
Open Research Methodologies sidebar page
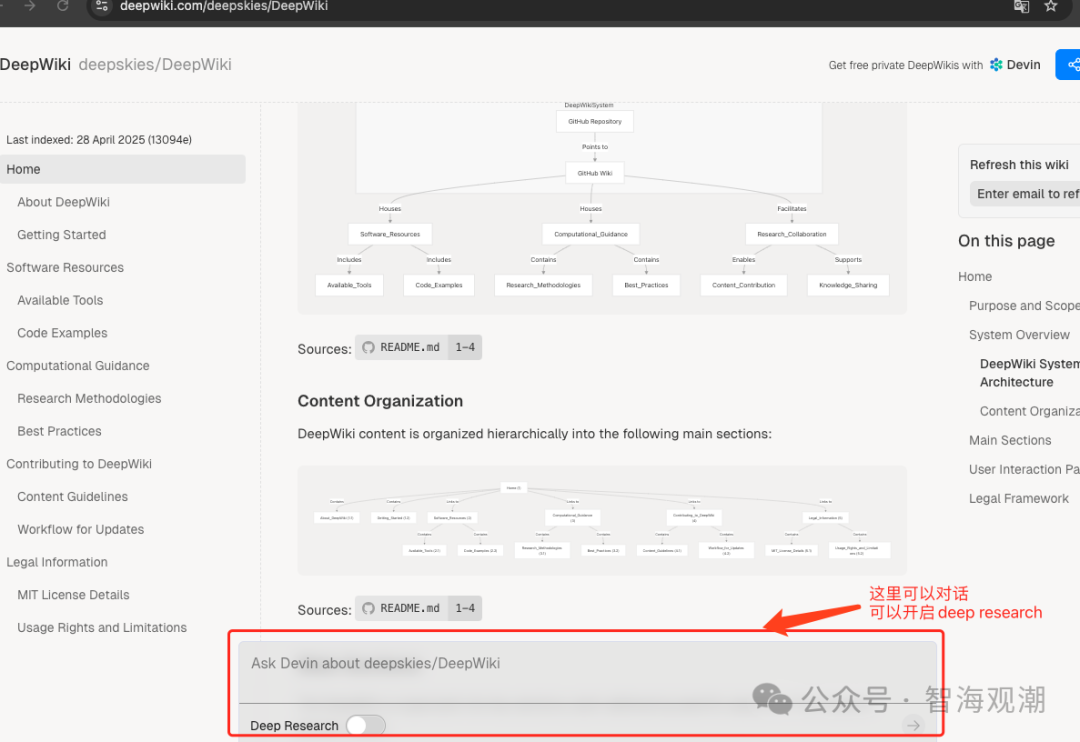(x=89, y=398)
